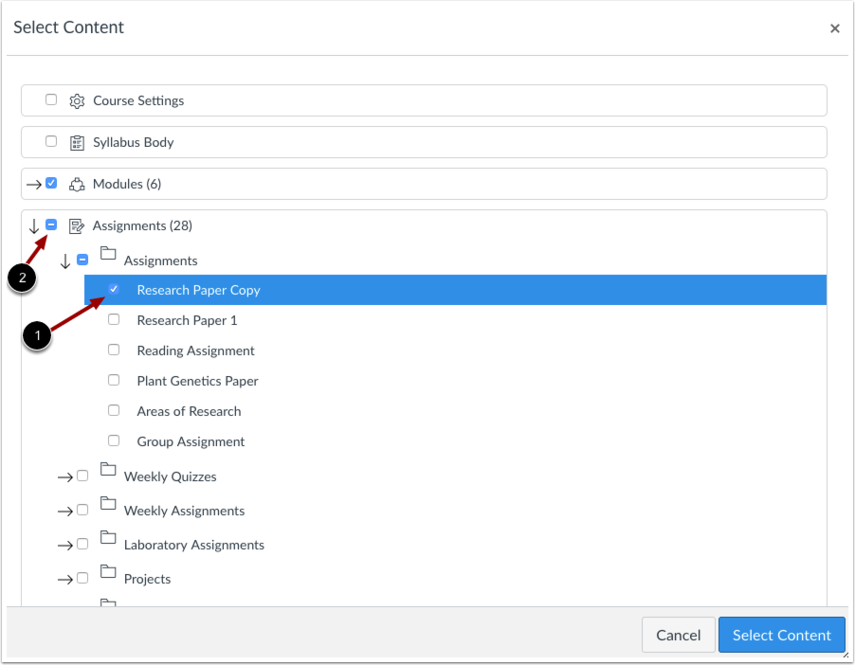Check the Projects group checkbox
855x665 pixels.
point(82,578)
